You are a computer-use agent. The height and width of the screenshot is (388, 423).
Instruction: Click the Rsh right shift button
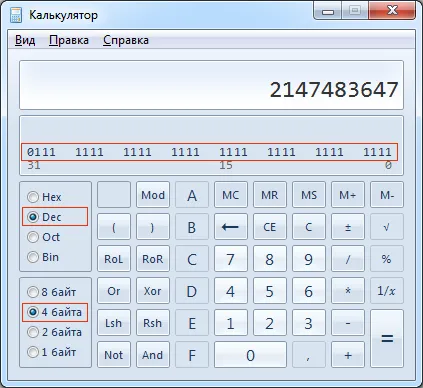tap(153, 323)
